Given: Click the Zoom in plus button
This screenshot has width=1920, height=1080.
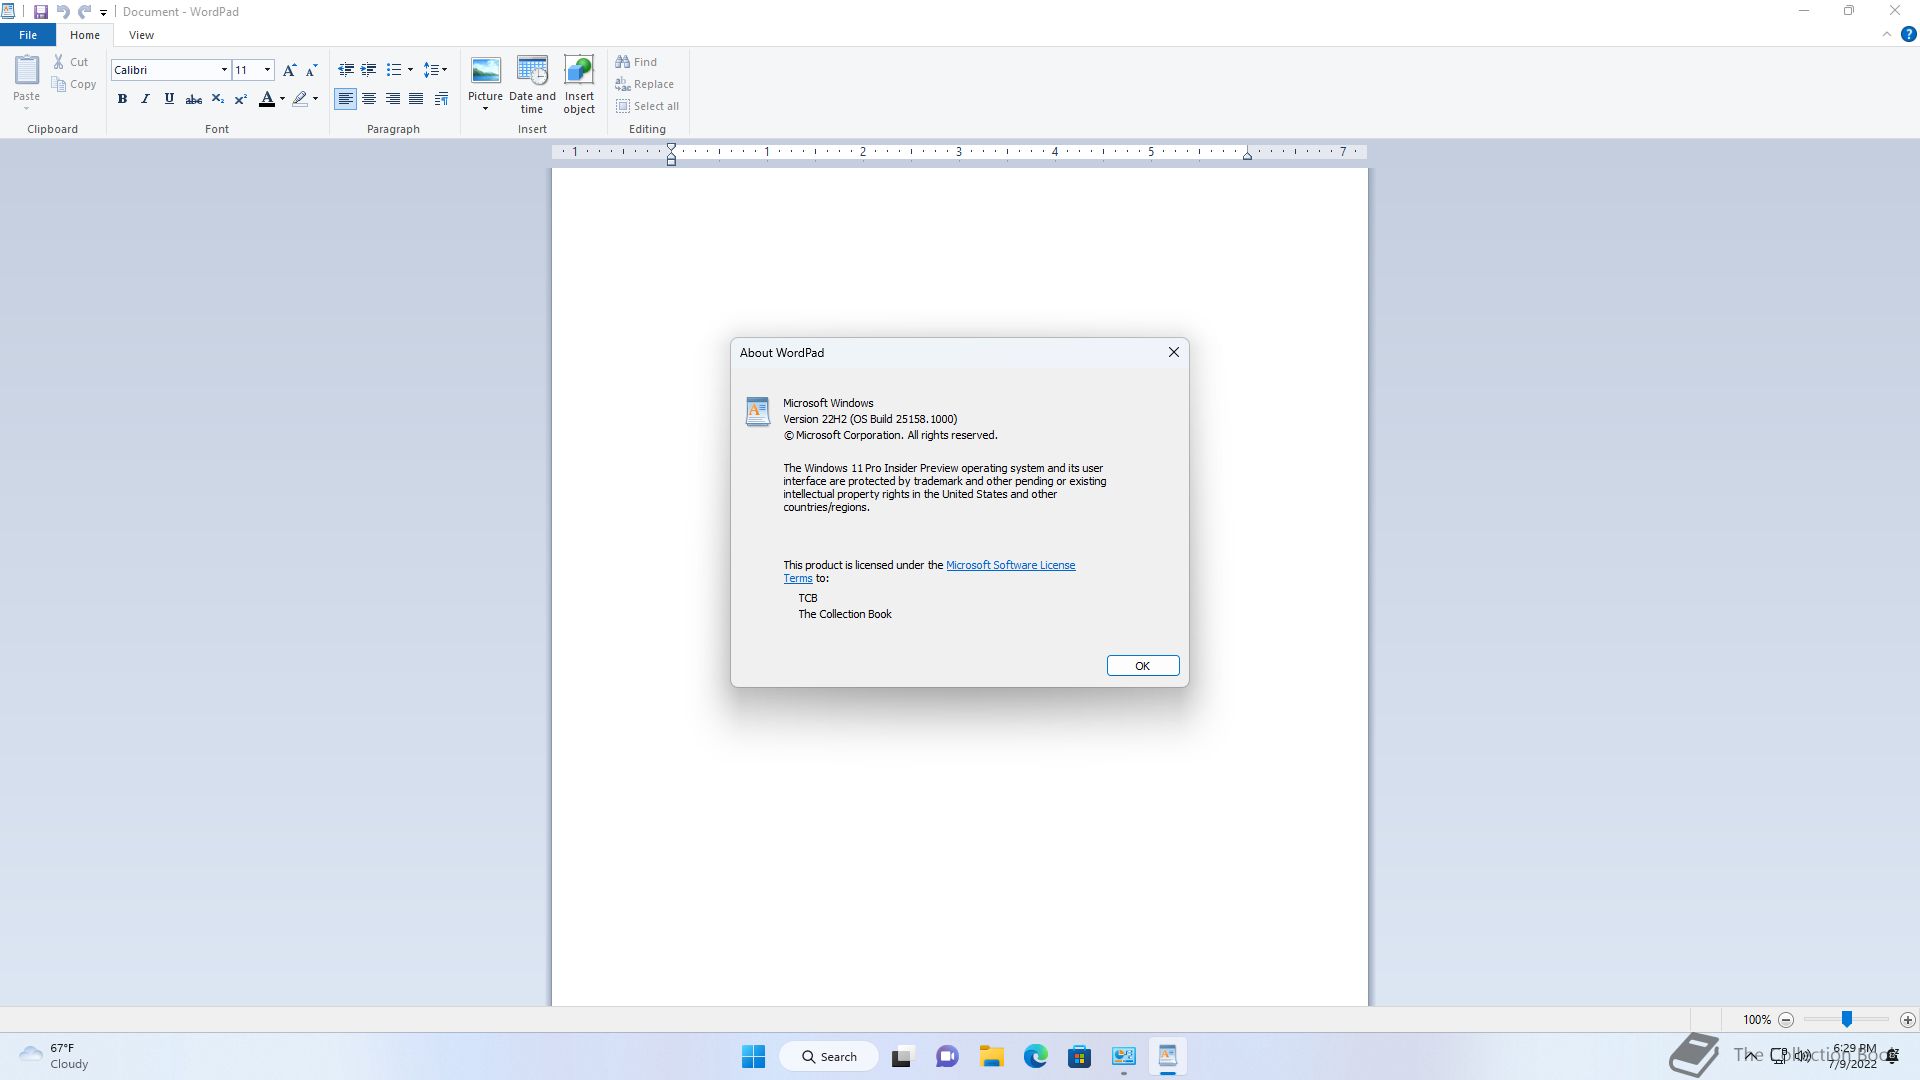Looking at the screenshot, I should click(1908, 1020).
